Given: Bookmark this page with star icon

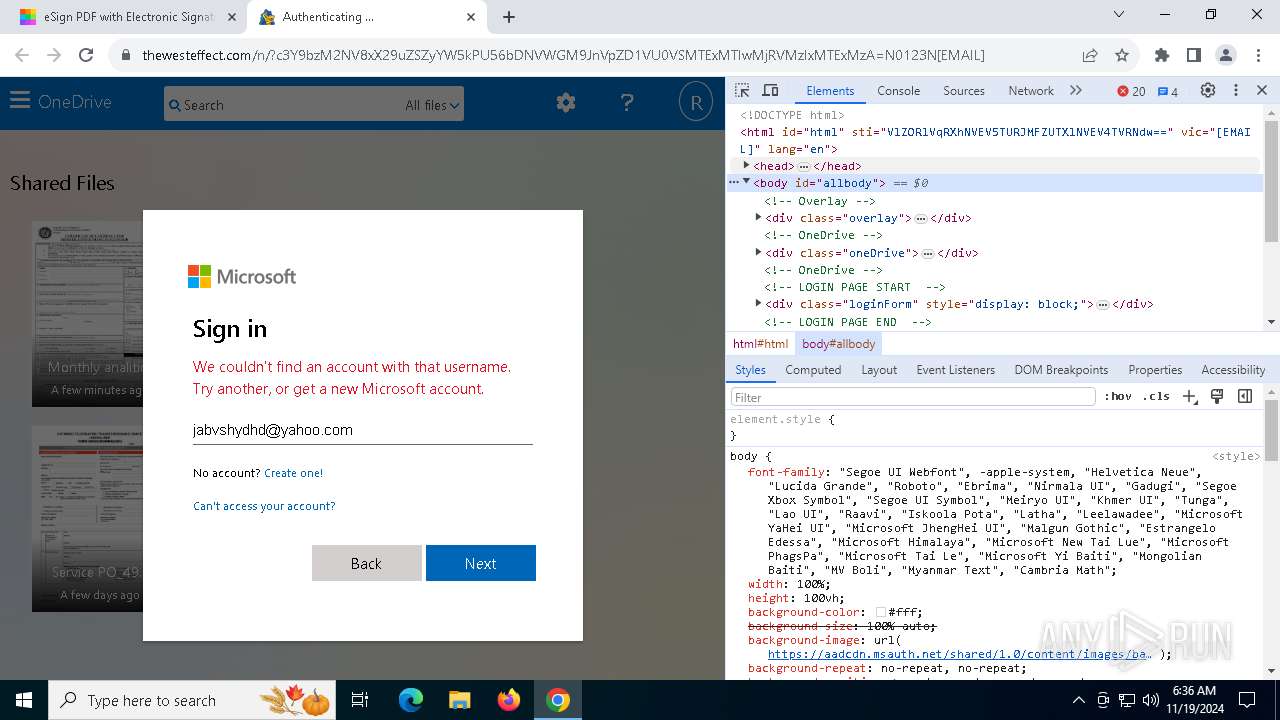Looking at the screenshot, I should click(x=1122, y=55).
